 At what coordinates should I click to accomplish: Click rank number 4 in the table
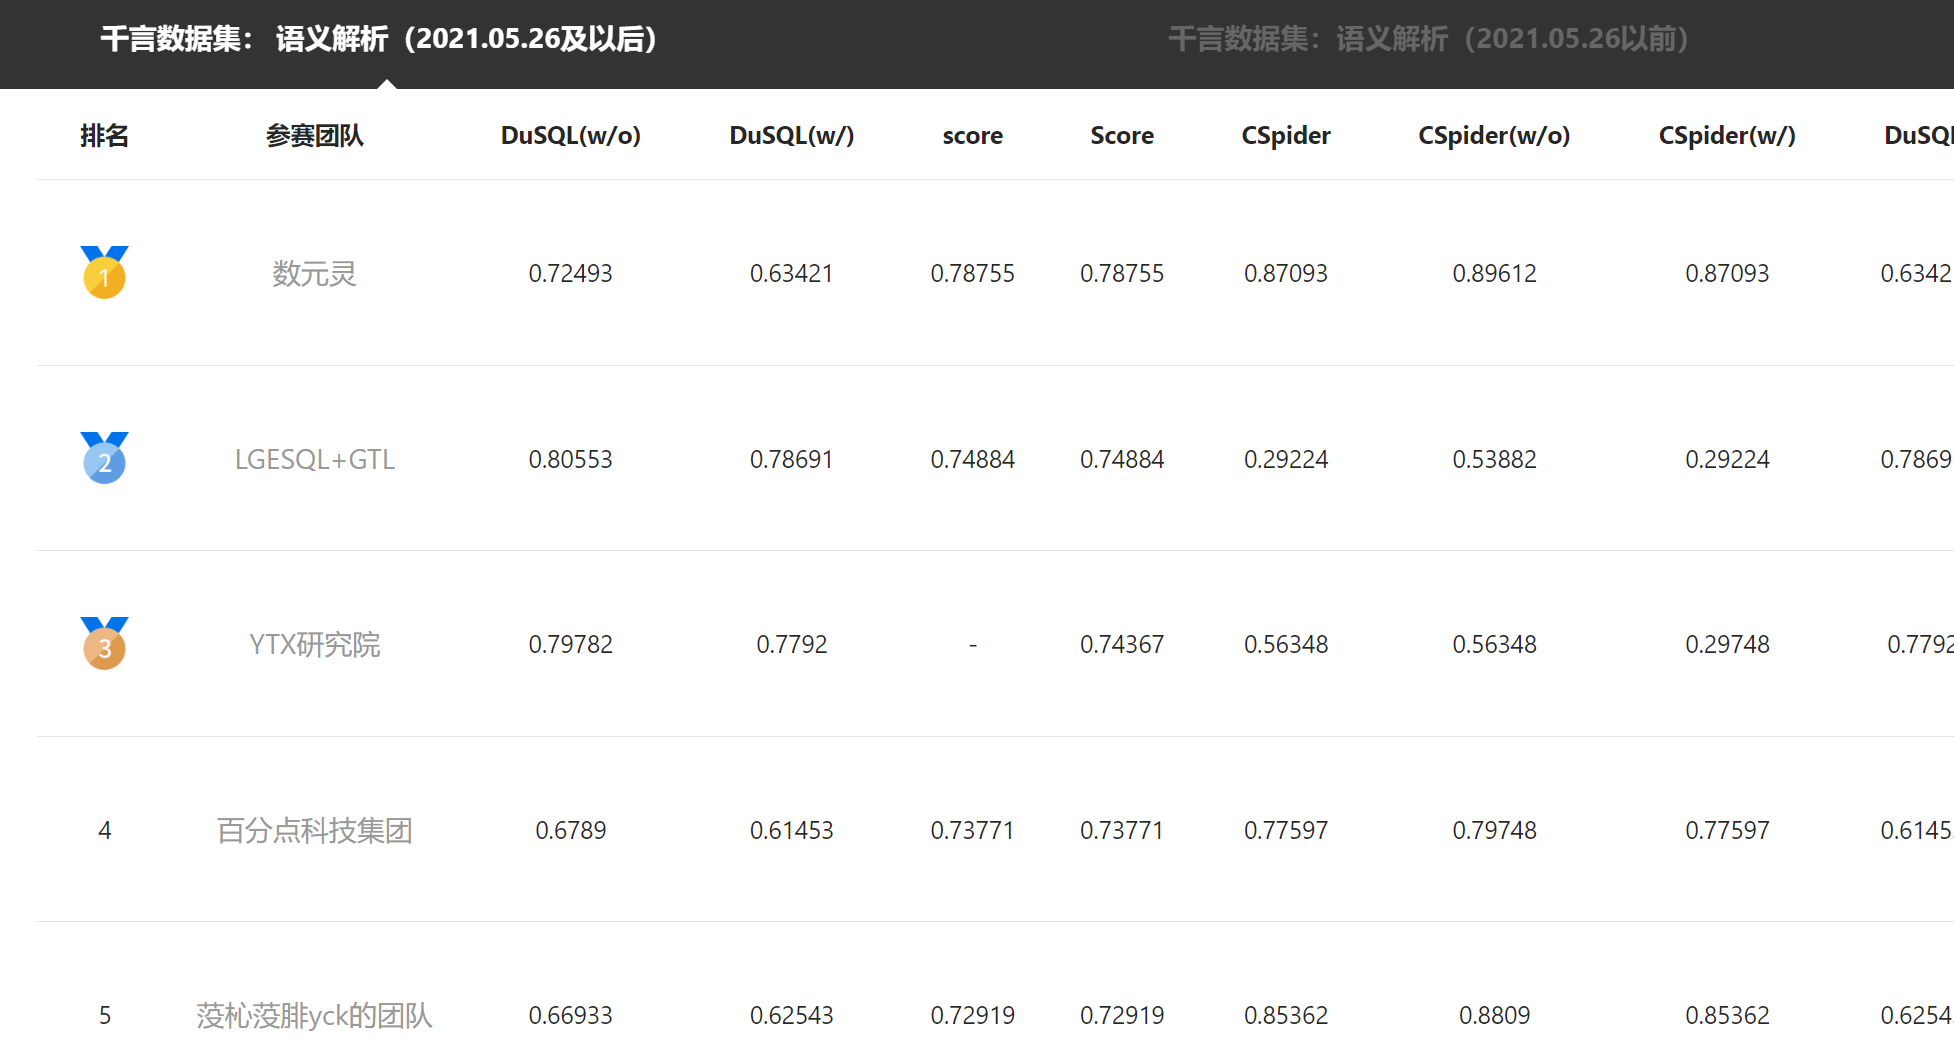(104, 830)
